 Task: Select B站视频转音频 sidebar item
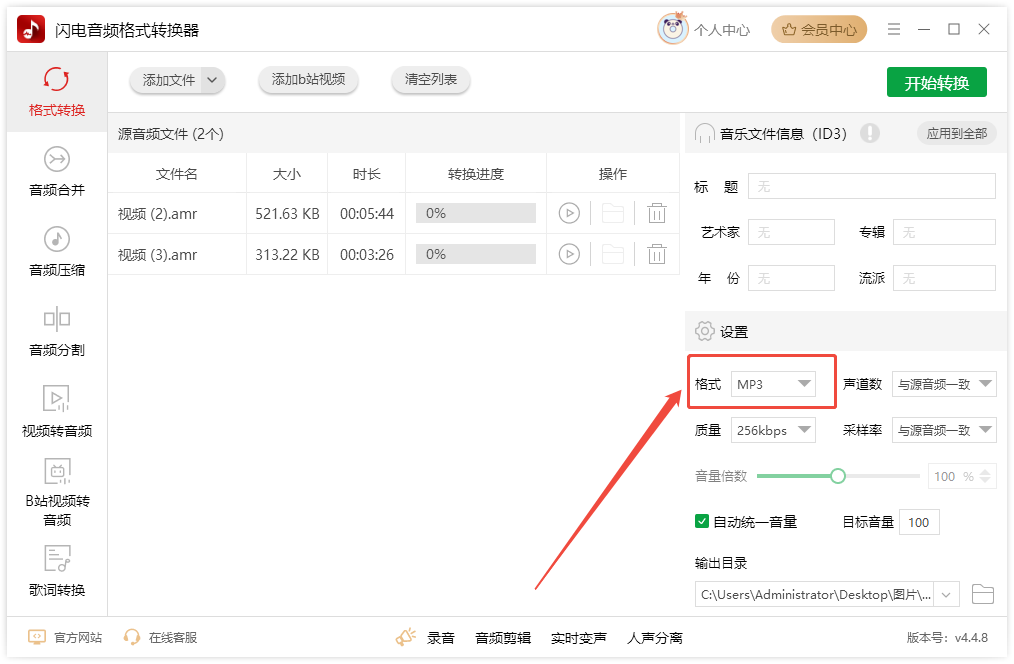coord(57,493)
